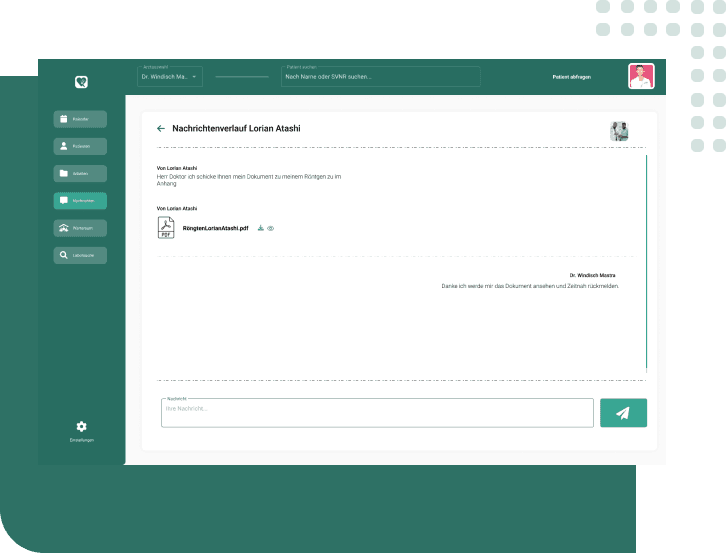Click the RöntgenLorianAtashi.pdf file name
This screenshot has height=553, width=726.
tap(215, 228)
